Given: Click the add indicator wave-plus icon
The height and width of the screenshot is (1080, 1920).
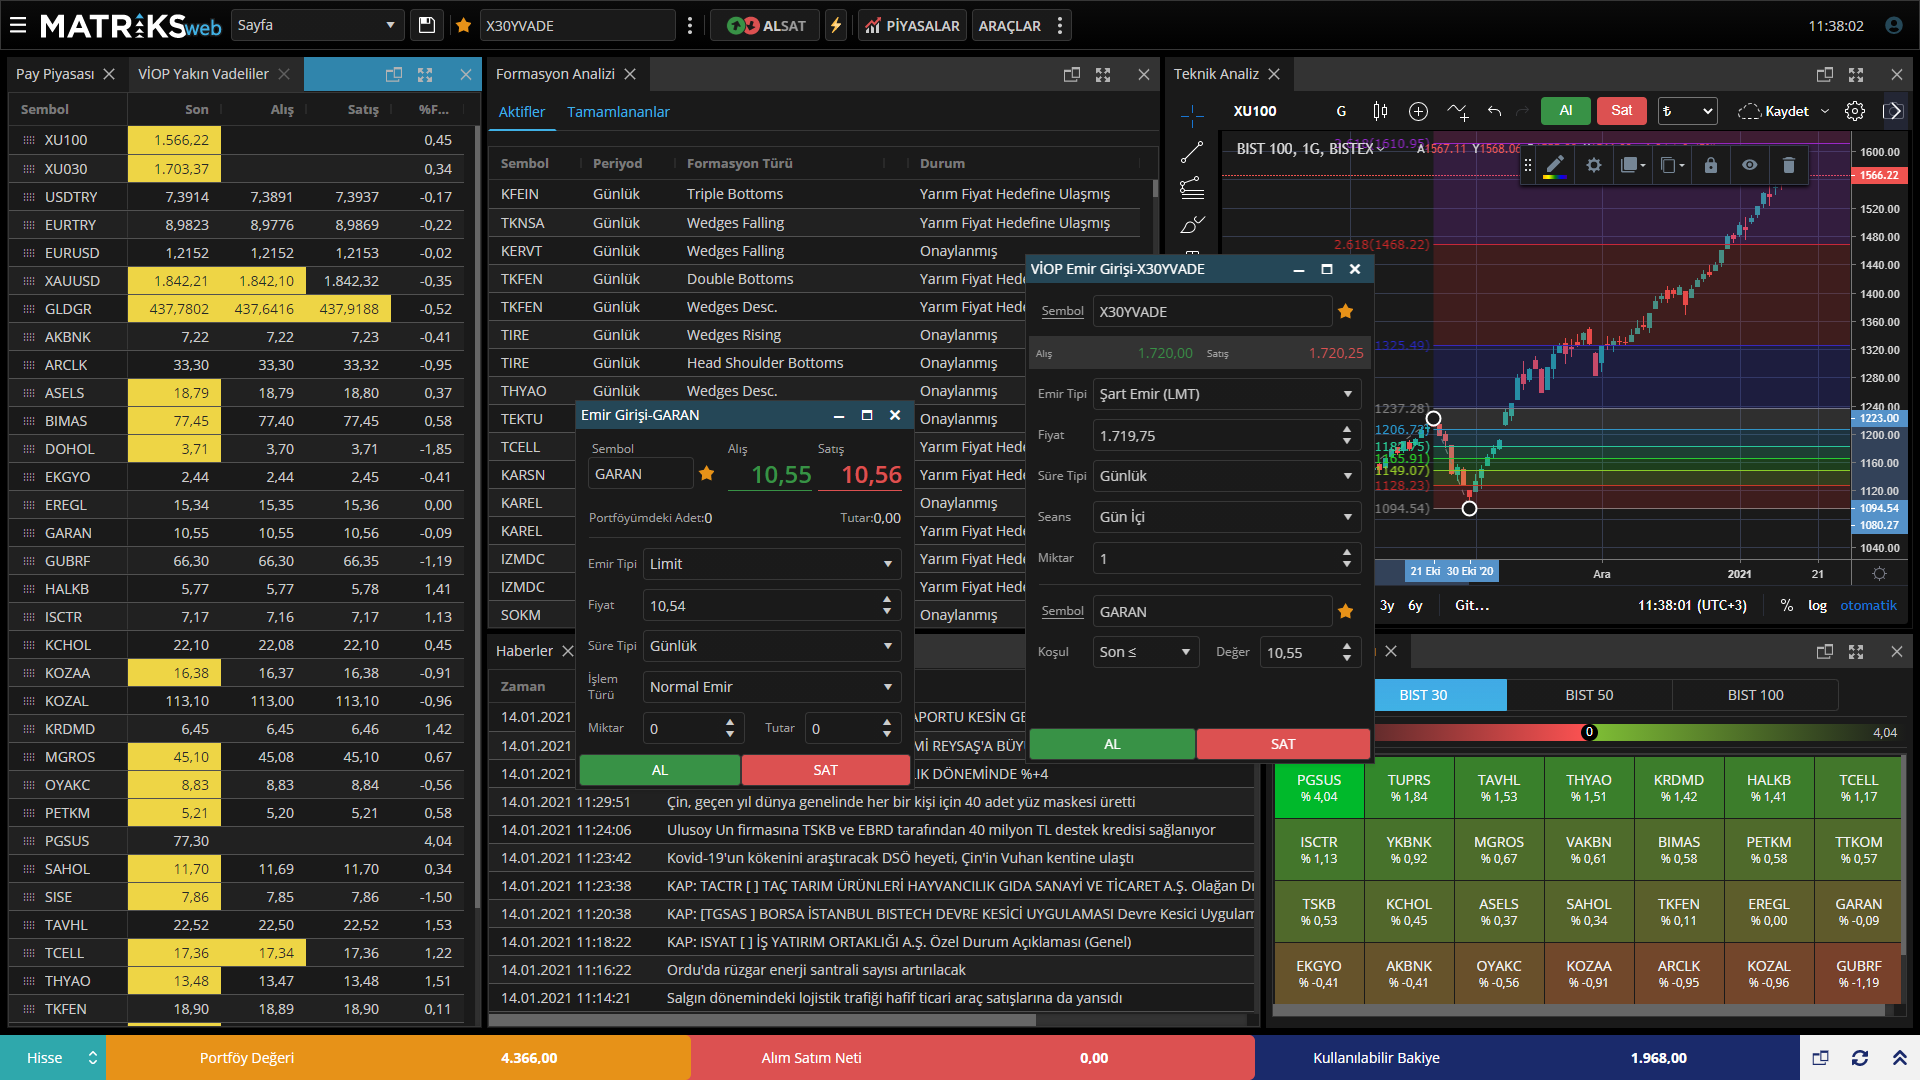Looking at the screenshot, I should (x=1457, y=111).
